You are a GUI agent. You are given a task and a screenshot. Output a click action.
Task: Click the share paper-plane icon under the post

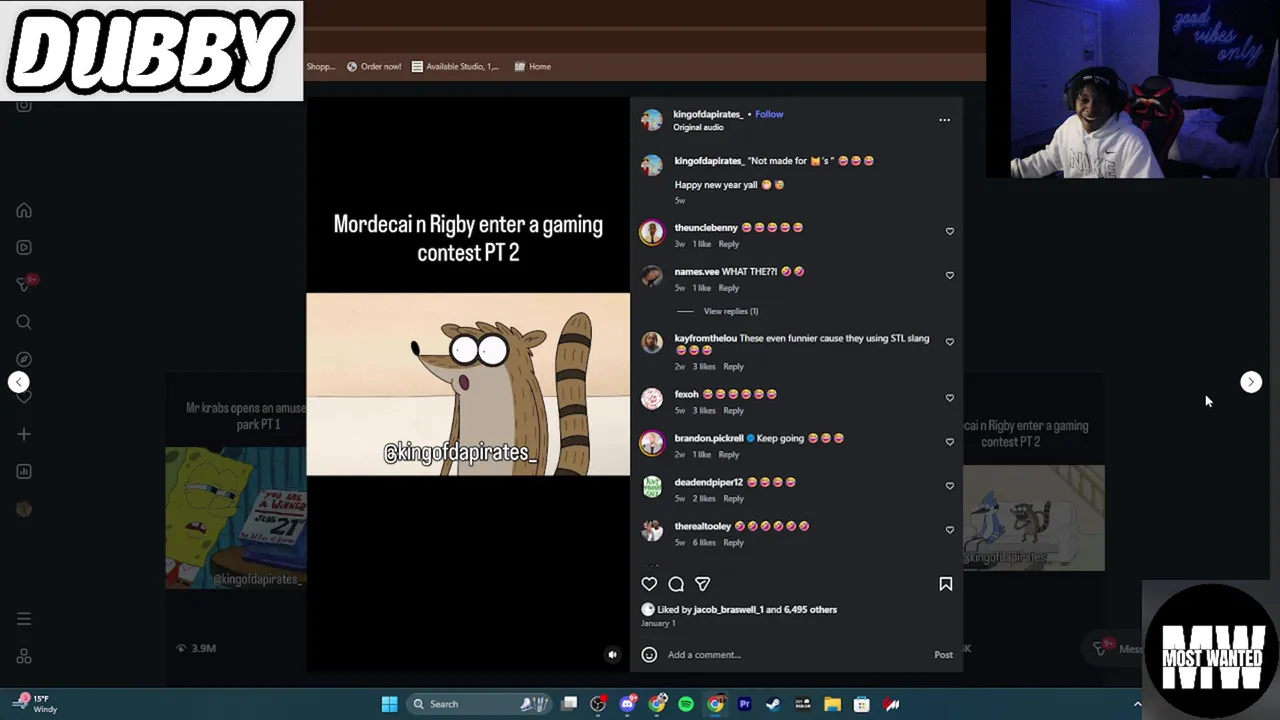[703, 584]
